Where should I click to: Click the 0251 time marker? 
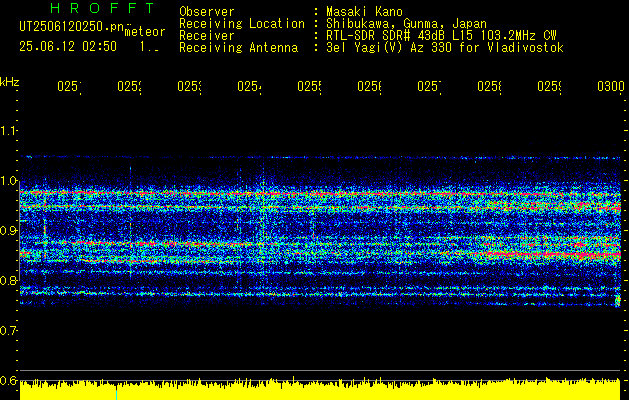pos(69,86)
